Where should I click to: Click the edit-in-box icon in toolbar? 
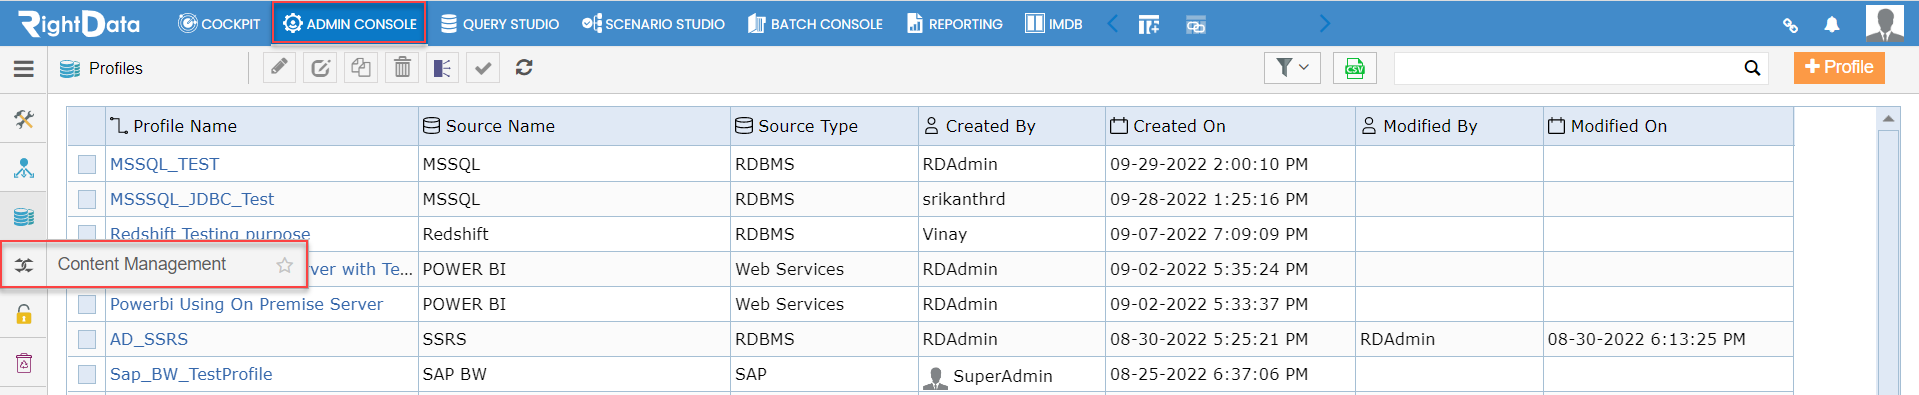[x=320, y=68]
